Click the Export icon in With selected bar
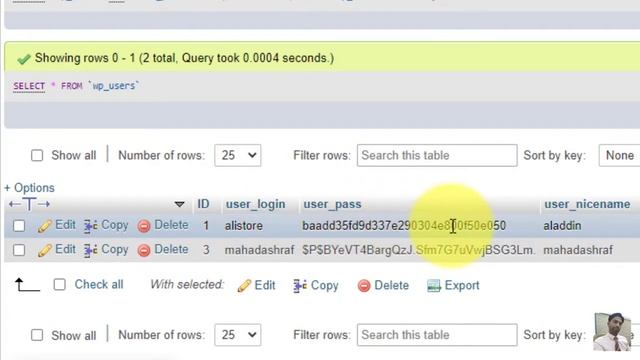Screen dimensions: 640x360 [x=433, y=286]
